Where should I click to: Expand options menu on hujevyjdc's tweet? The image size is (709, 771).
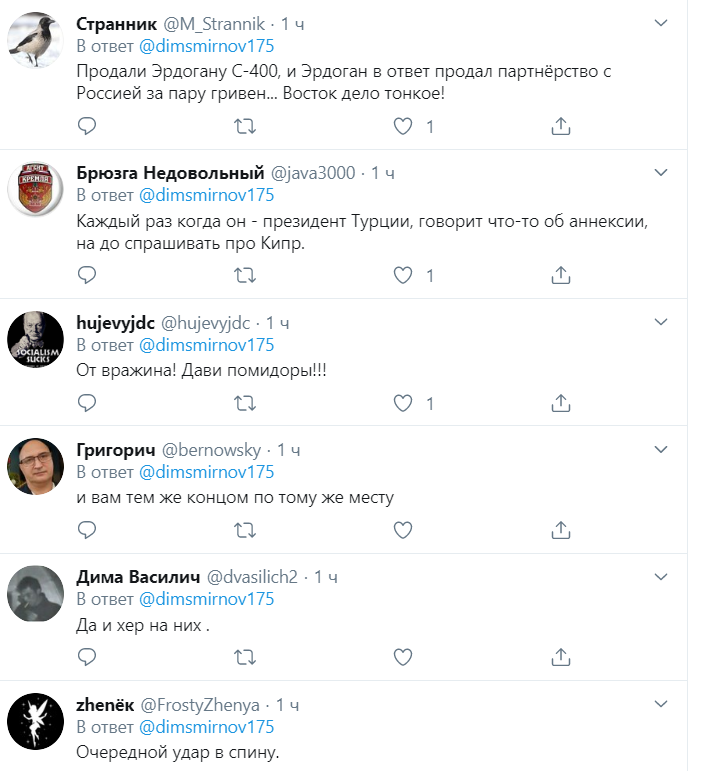(660, 322)
